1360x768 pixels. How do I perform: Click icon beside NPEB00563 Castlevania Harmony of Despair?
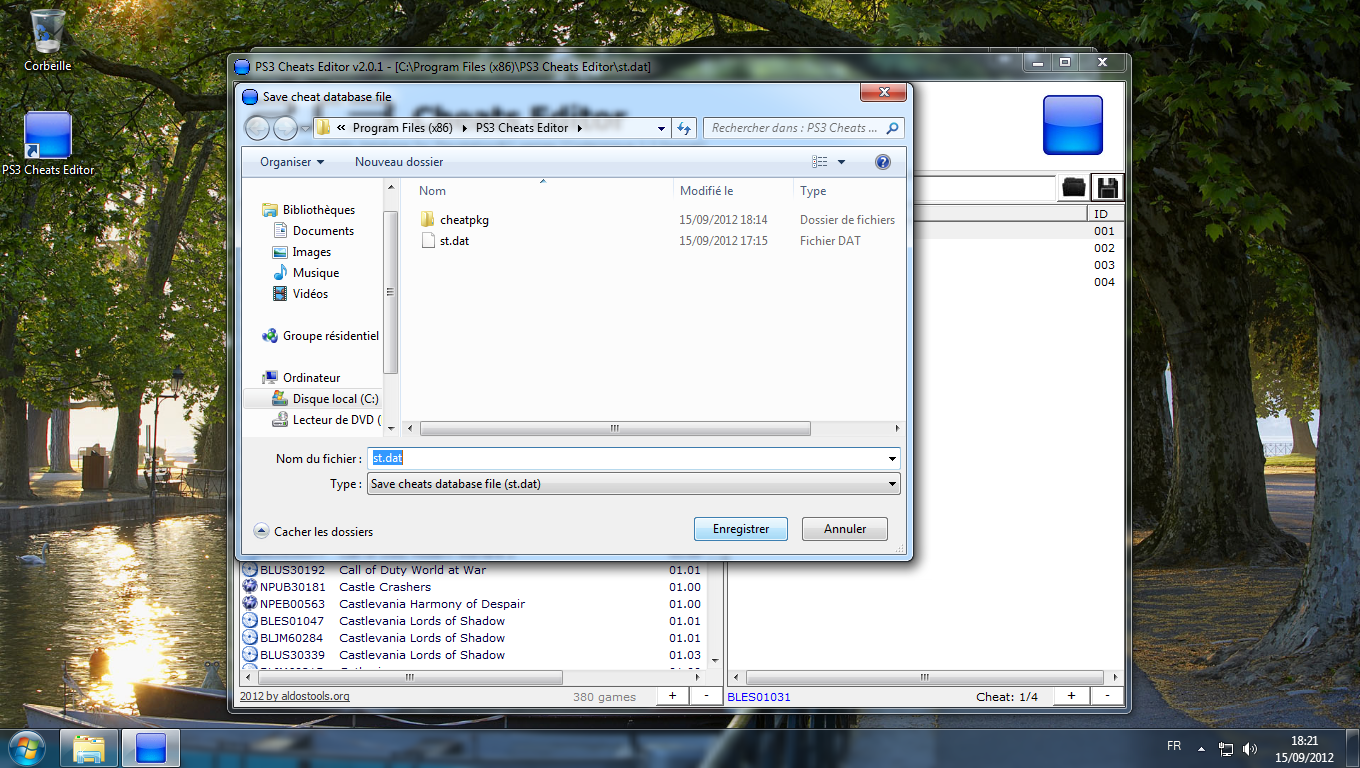[250, 604]
